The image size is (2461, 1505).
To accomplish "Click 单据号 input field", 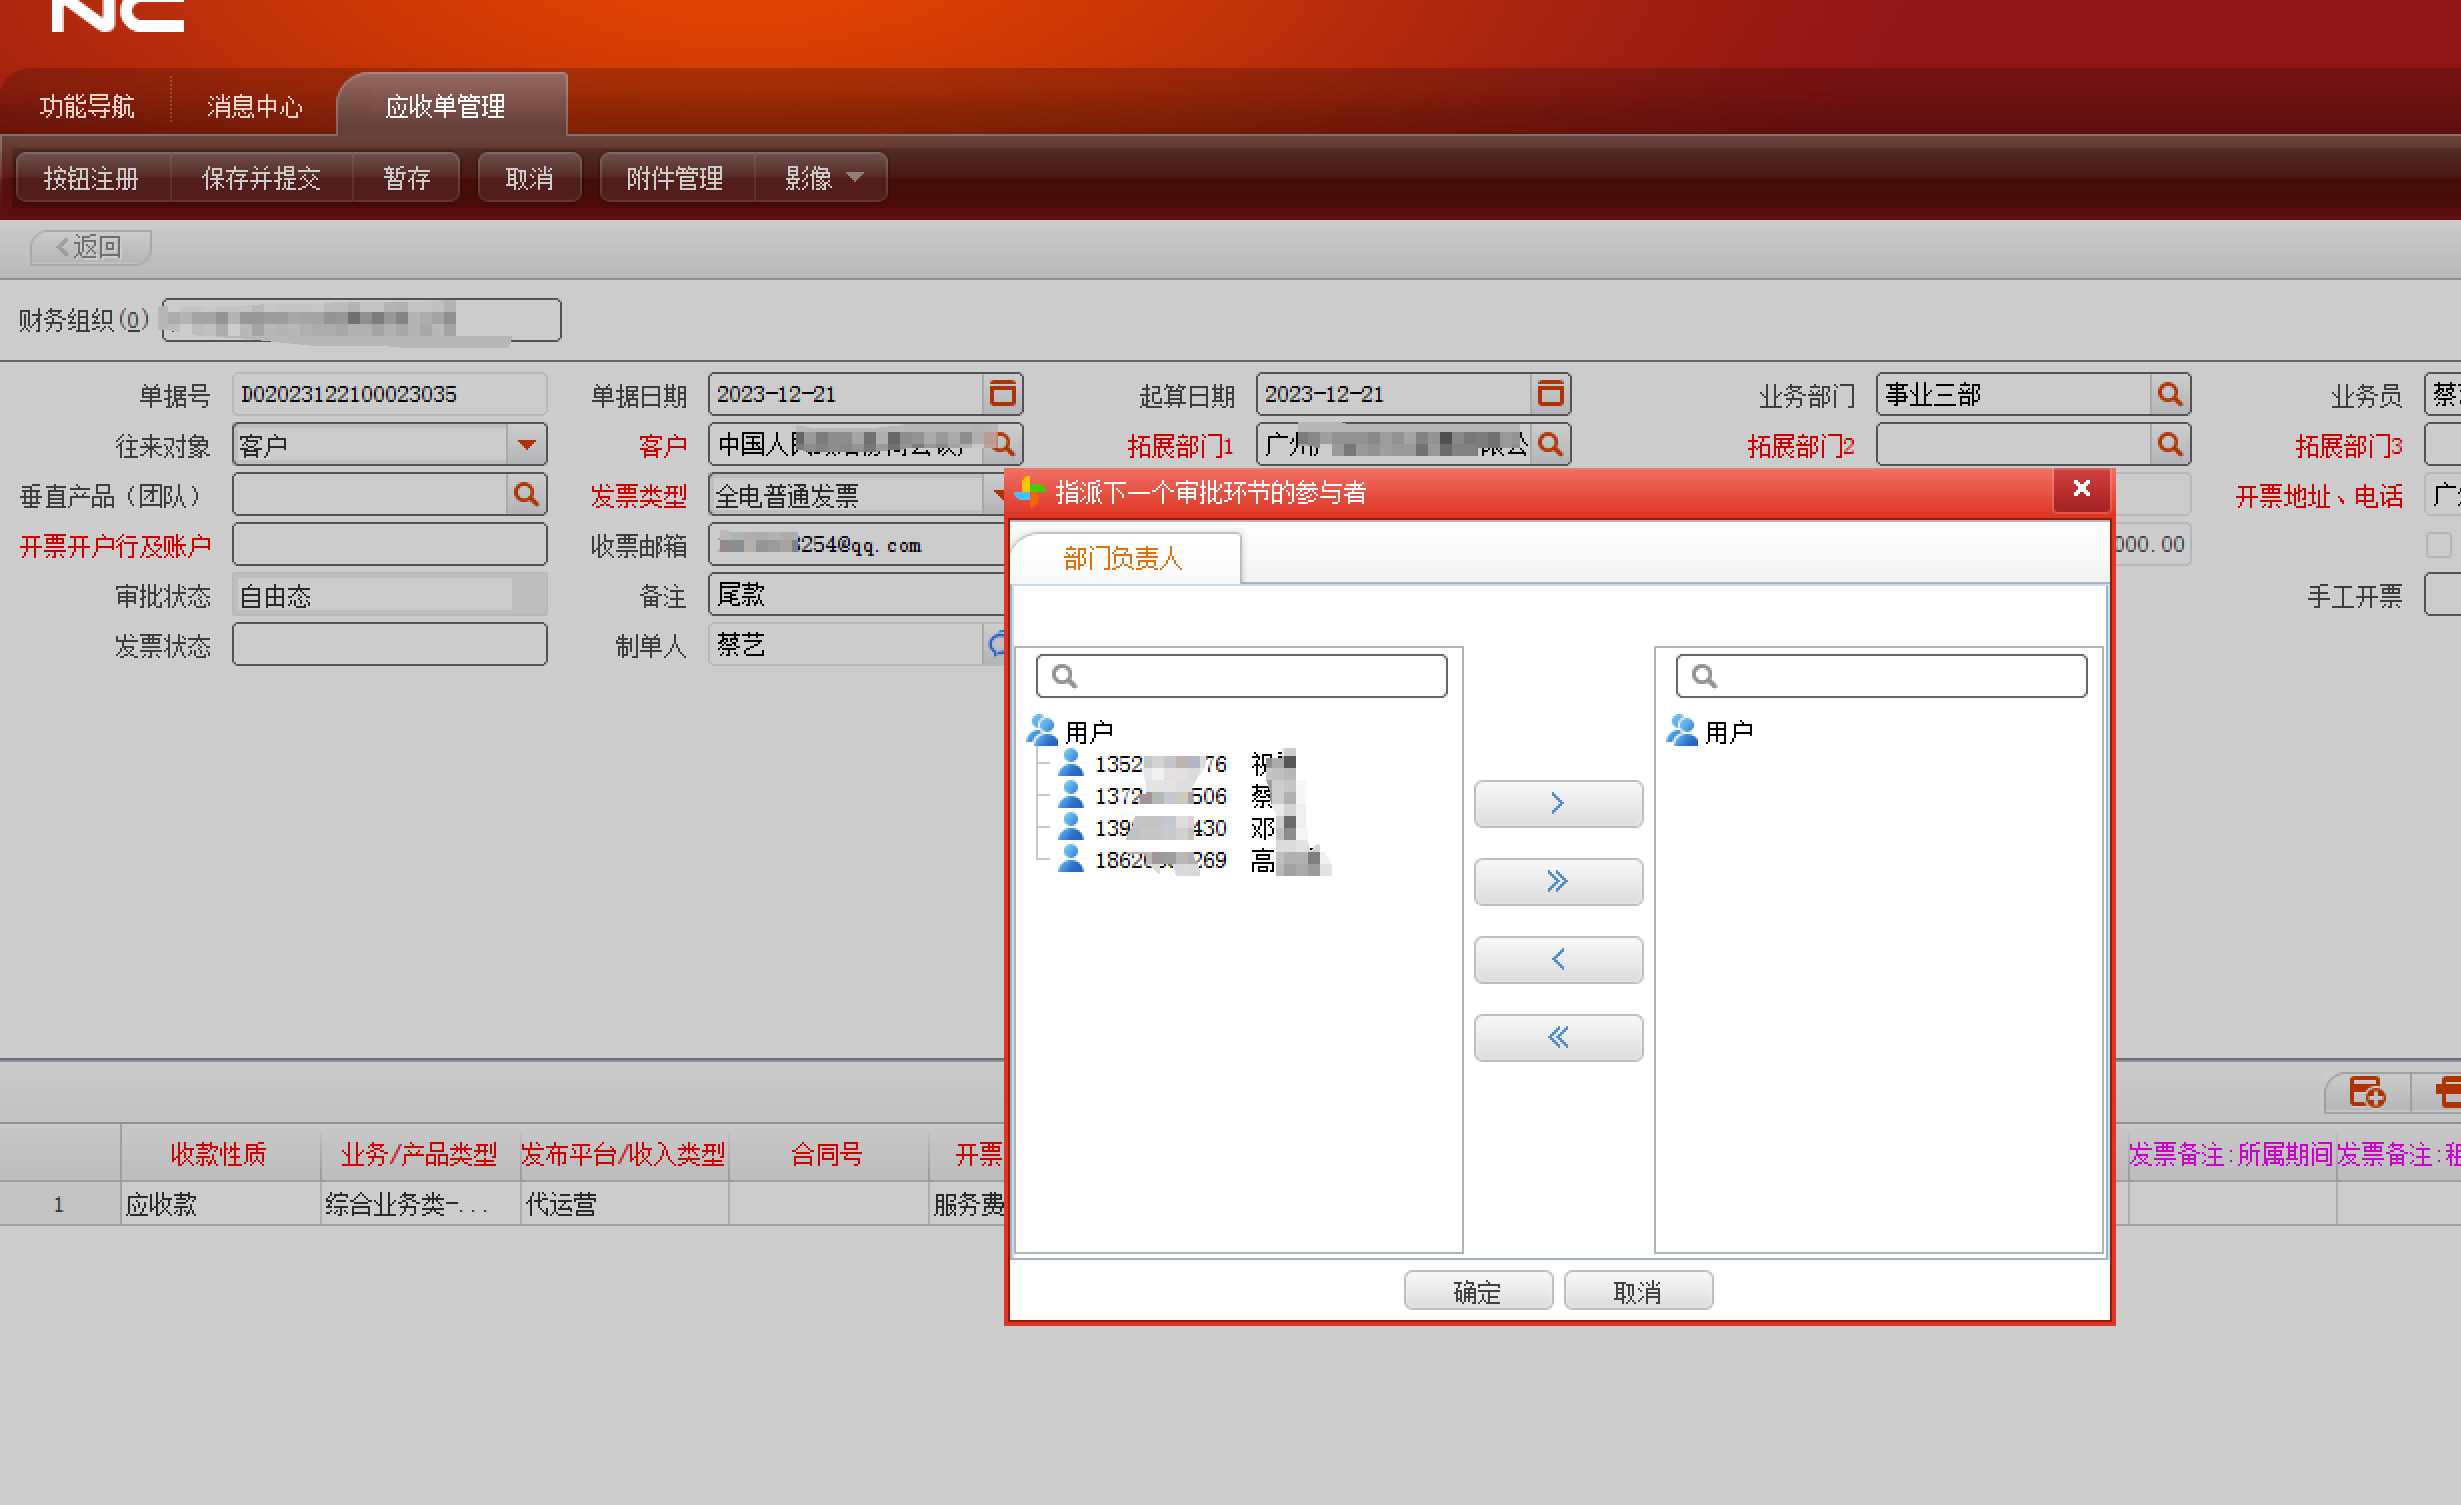I will click(x=390, y=394).
